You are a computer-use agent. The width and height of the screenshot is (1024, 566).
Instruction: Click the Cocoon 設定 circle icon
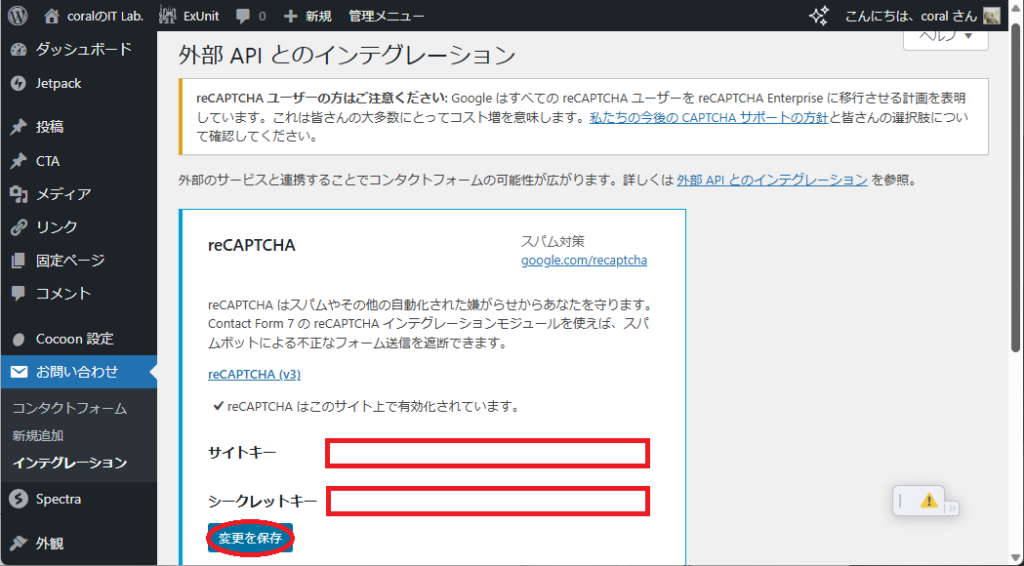[18, 339]
